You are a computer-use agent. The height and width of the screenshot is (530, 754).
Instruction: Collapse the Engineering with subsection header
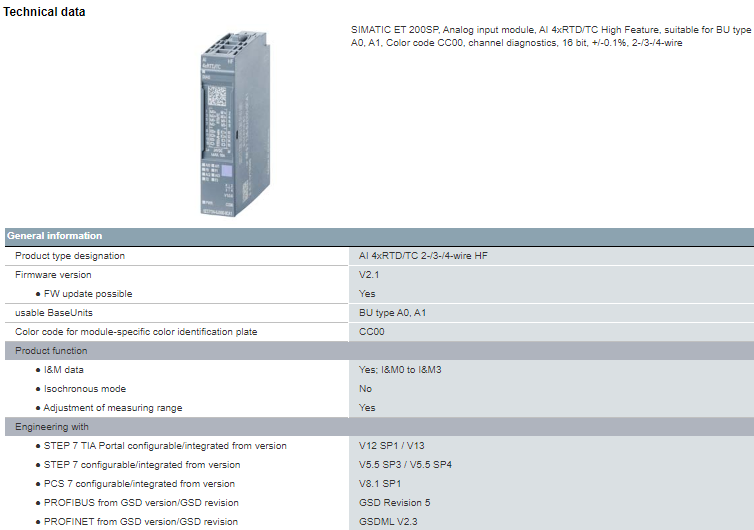click(x=51, y=427)
